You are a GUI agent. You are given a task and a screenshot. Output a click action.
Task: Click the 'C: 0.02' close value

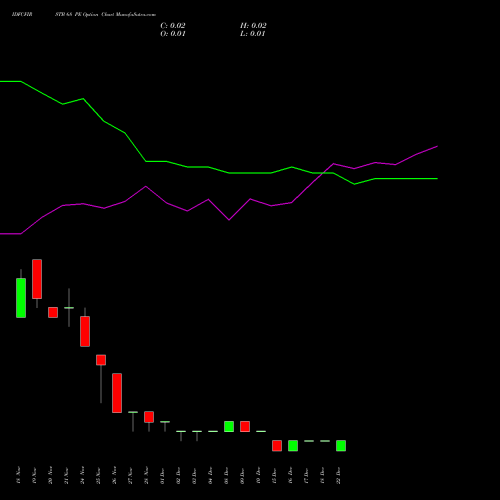click(173, 26)
